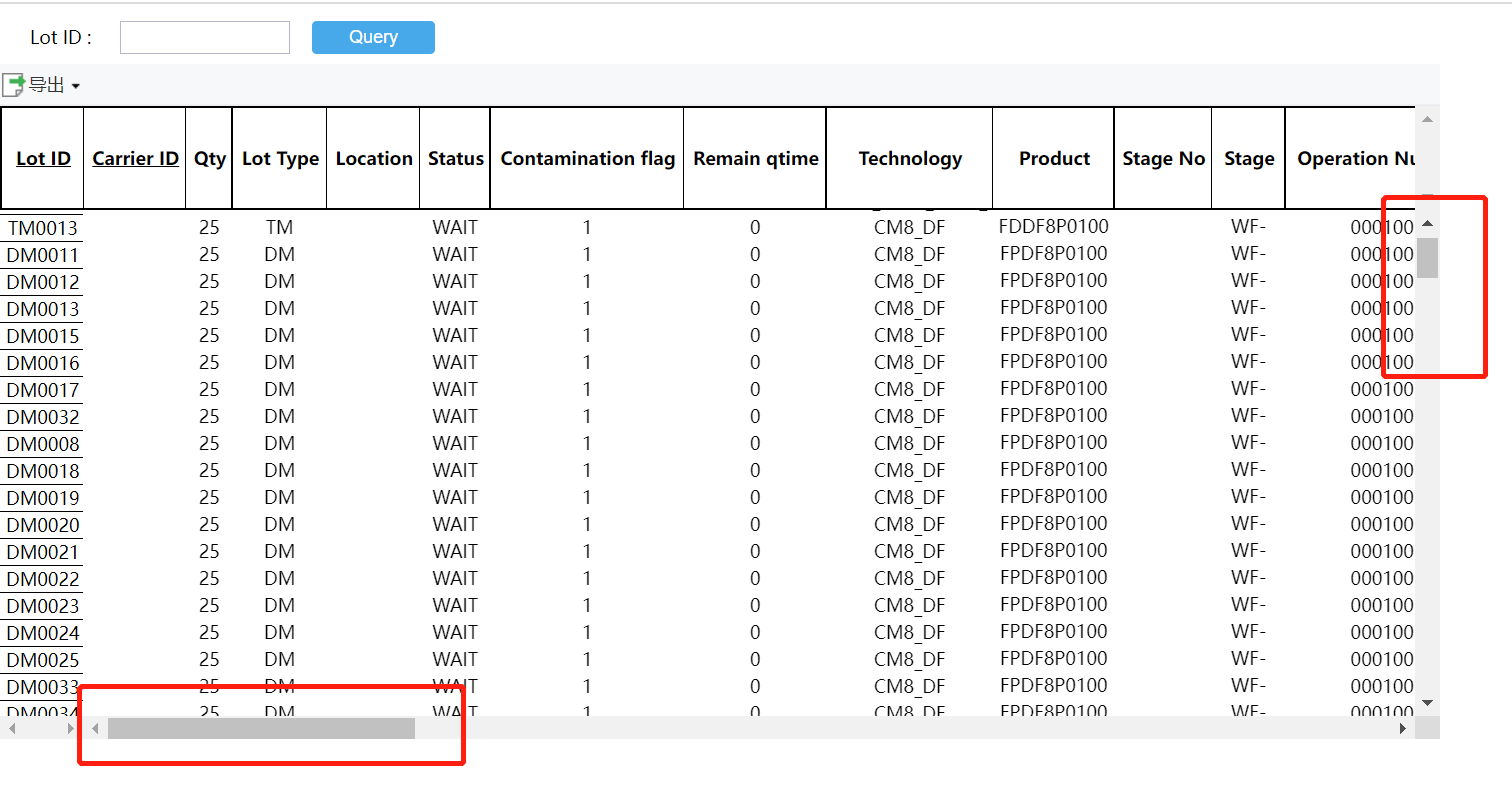Image resolution: width=1512 pixels, height=787 pixels.
Task: Open lot DM0013 link
Action: pyautogui.click(x=43, y=309)
